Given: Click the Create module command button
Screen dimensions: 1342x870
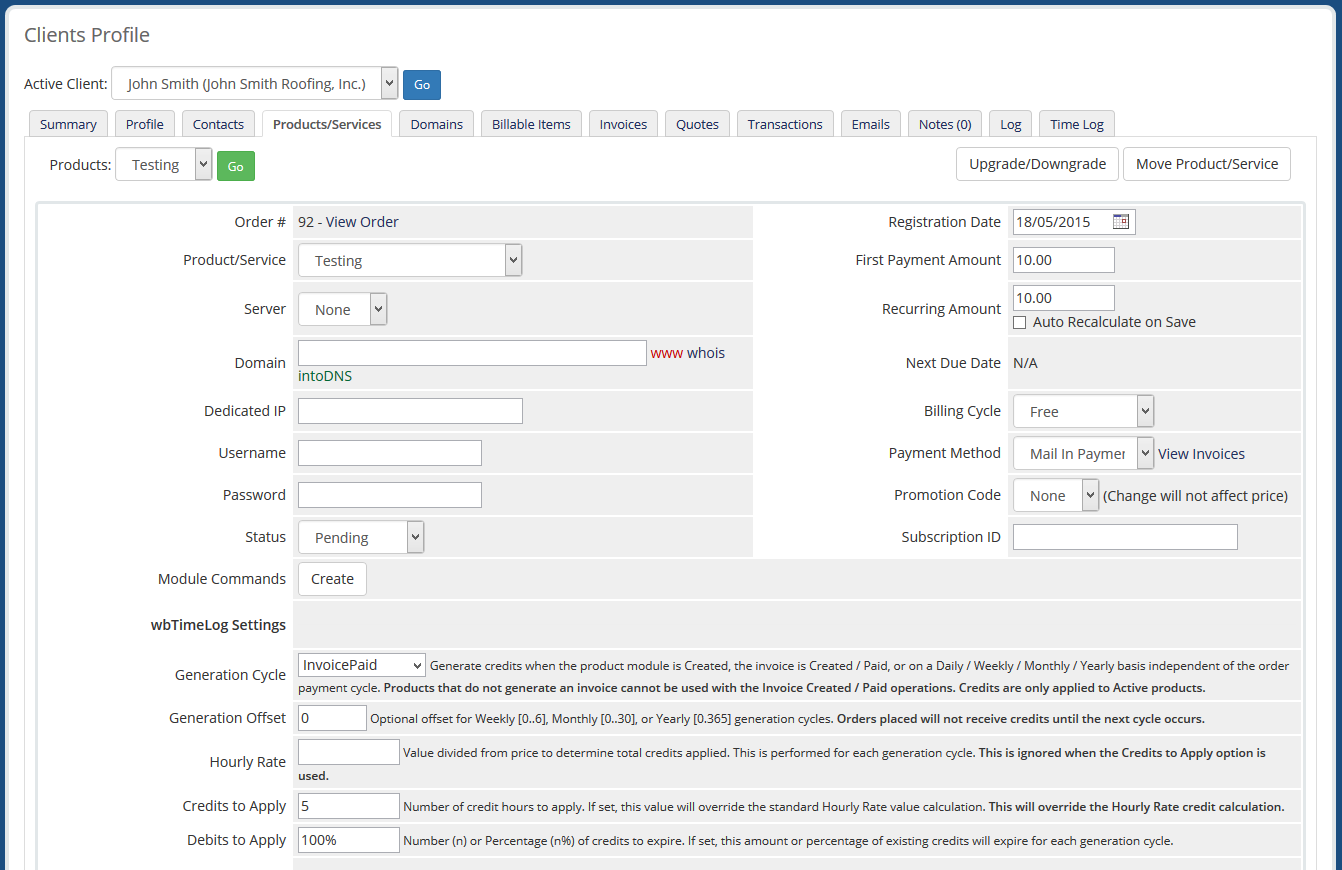Looking at the screenshot, I should pos(331,578).
